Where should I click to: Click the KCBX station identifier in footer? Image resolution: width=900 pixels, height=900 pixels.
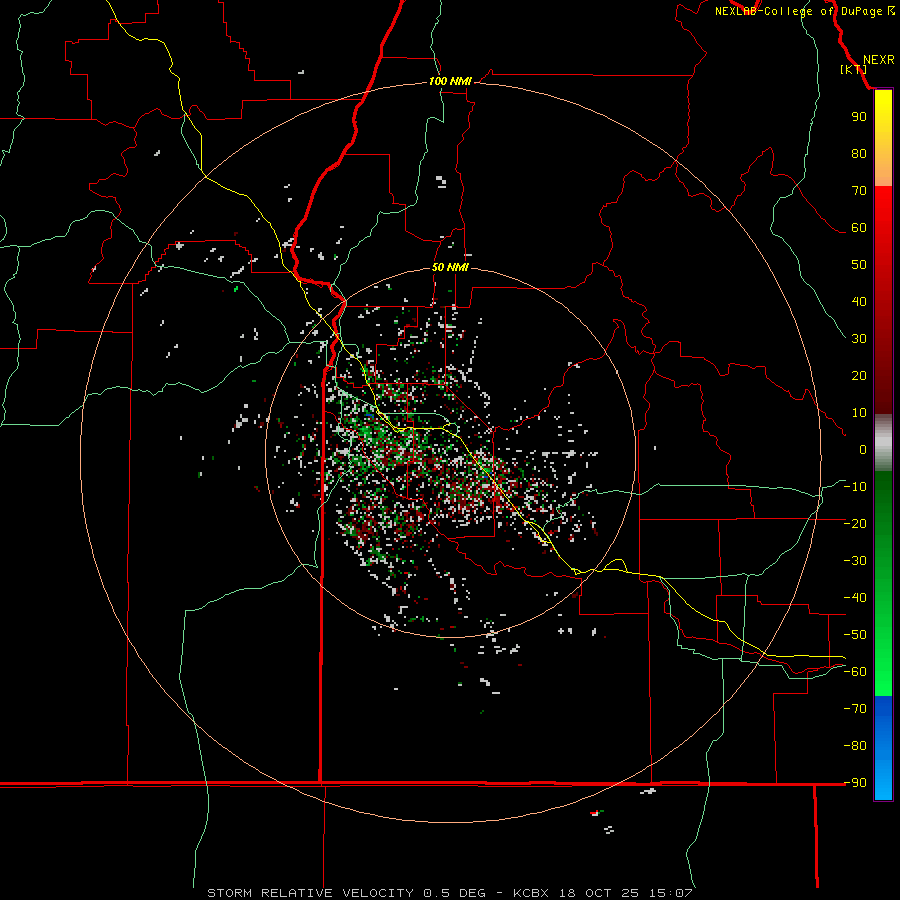(531, 893)
